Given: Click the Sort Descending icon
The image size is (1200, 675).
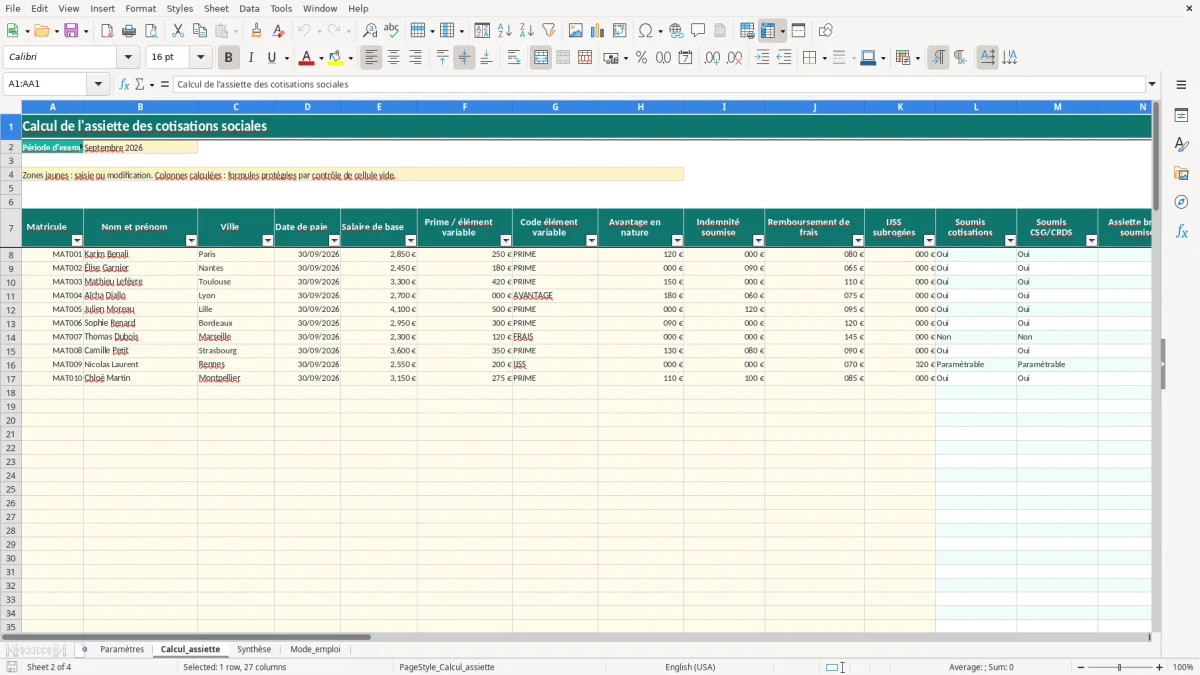Looking at the screenshot, I should (527, 31).
